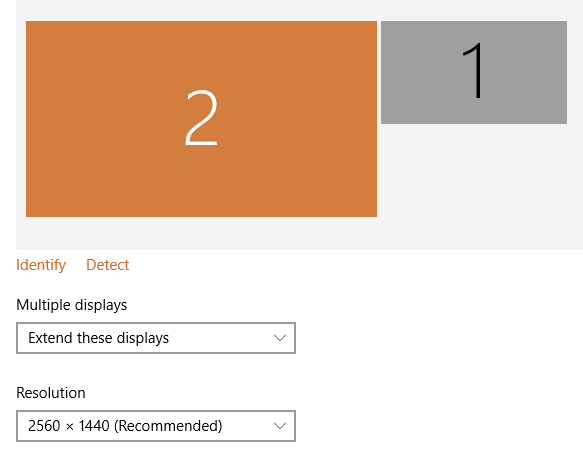This screenshot has height=453, width=583.
Task: Click the 2560 × 1440 (Recommended) text
Action: [x=125, y=426]
